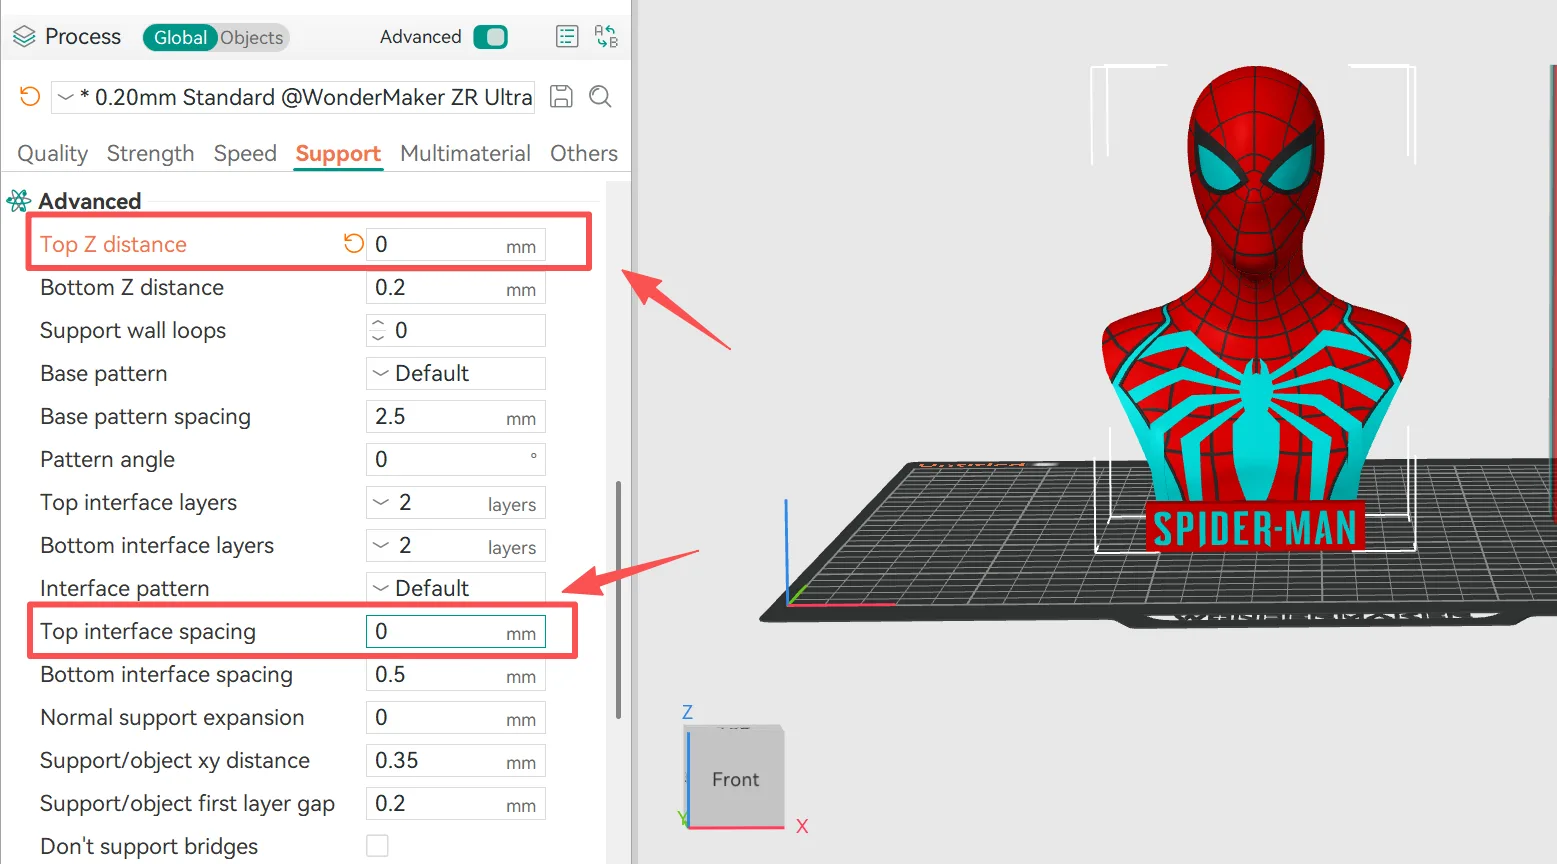Click the Top Z distance label
The image size is (1557, 864).
pyautogui.click(x=113, y=244)
